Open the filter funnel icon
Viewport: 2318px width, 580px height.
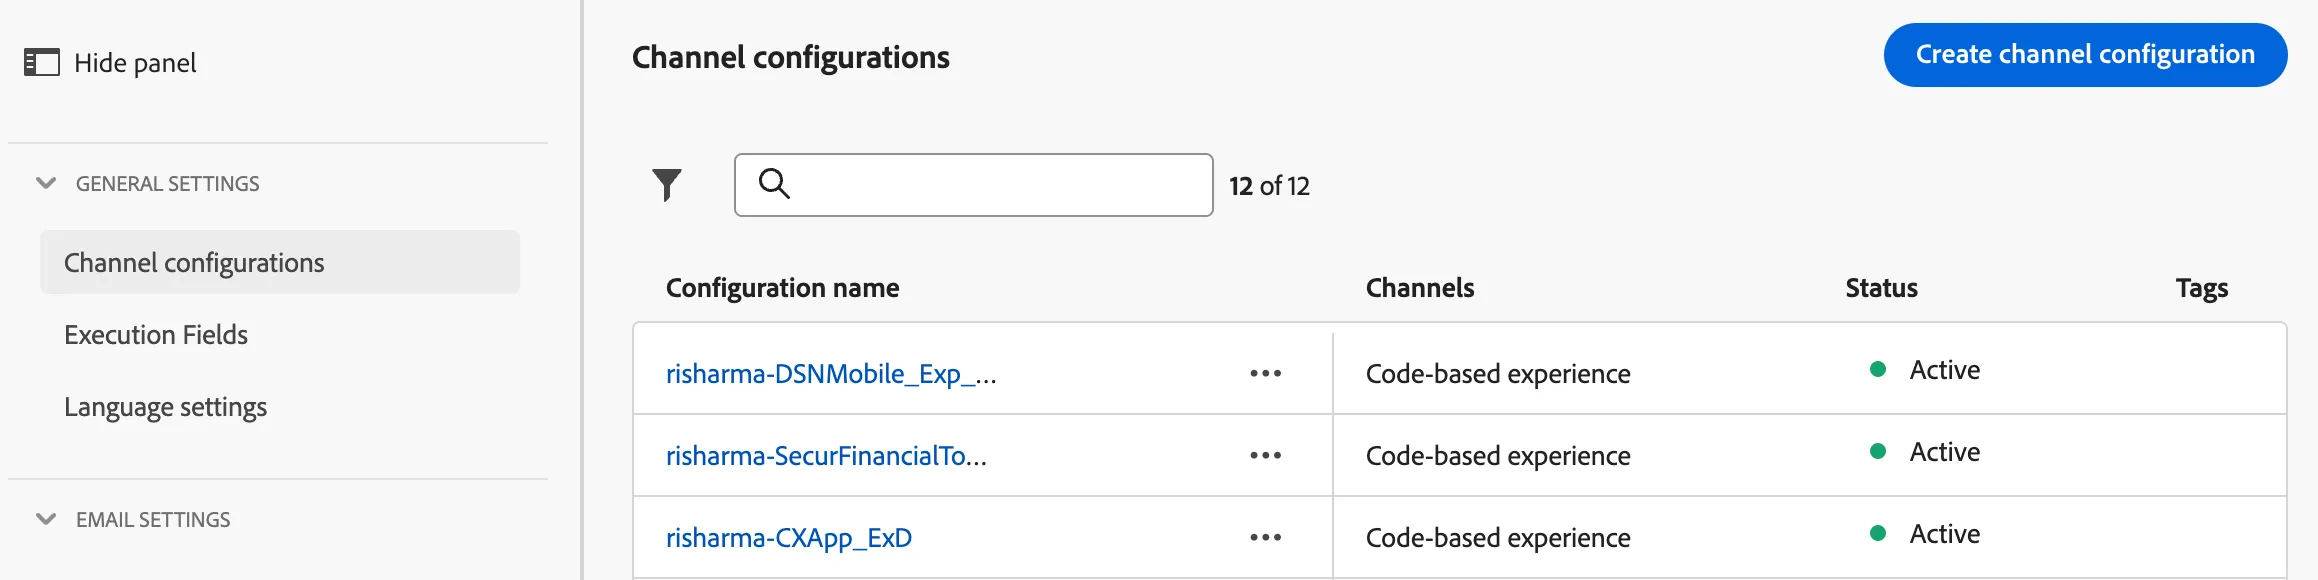pyautogui.click(x=667, y=185)
